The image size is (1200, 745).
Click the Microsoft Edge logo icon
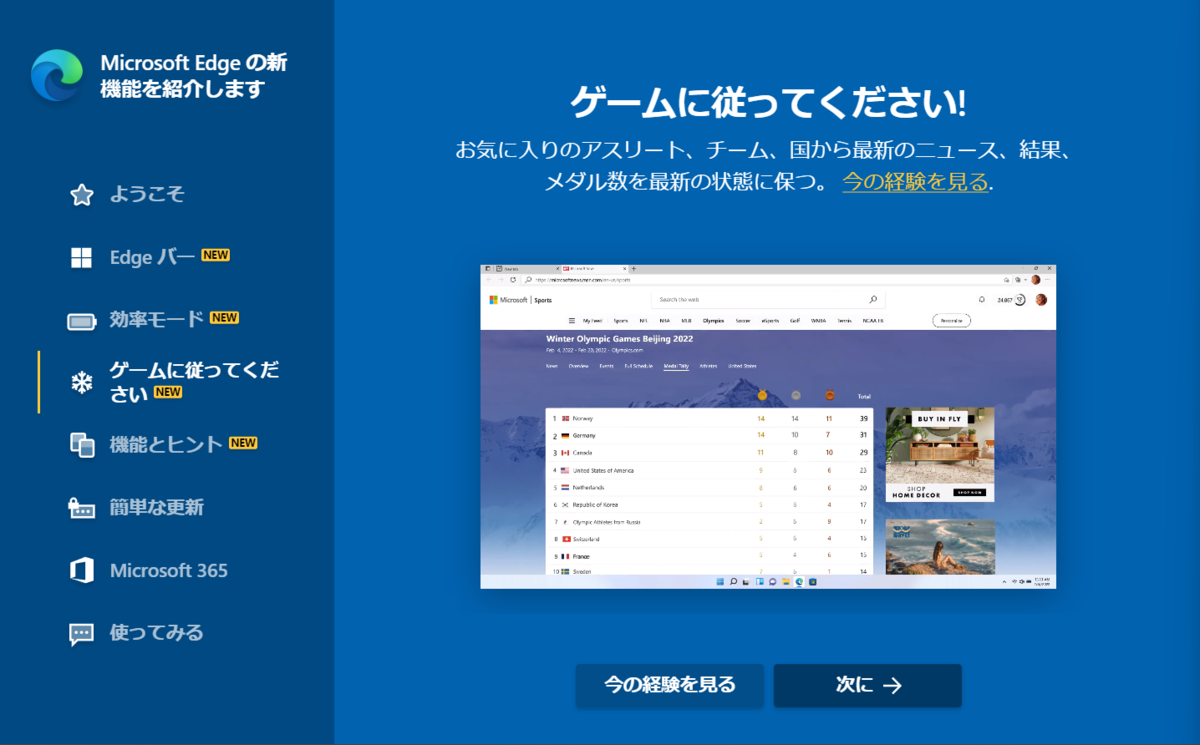click(x=57, y=75)
